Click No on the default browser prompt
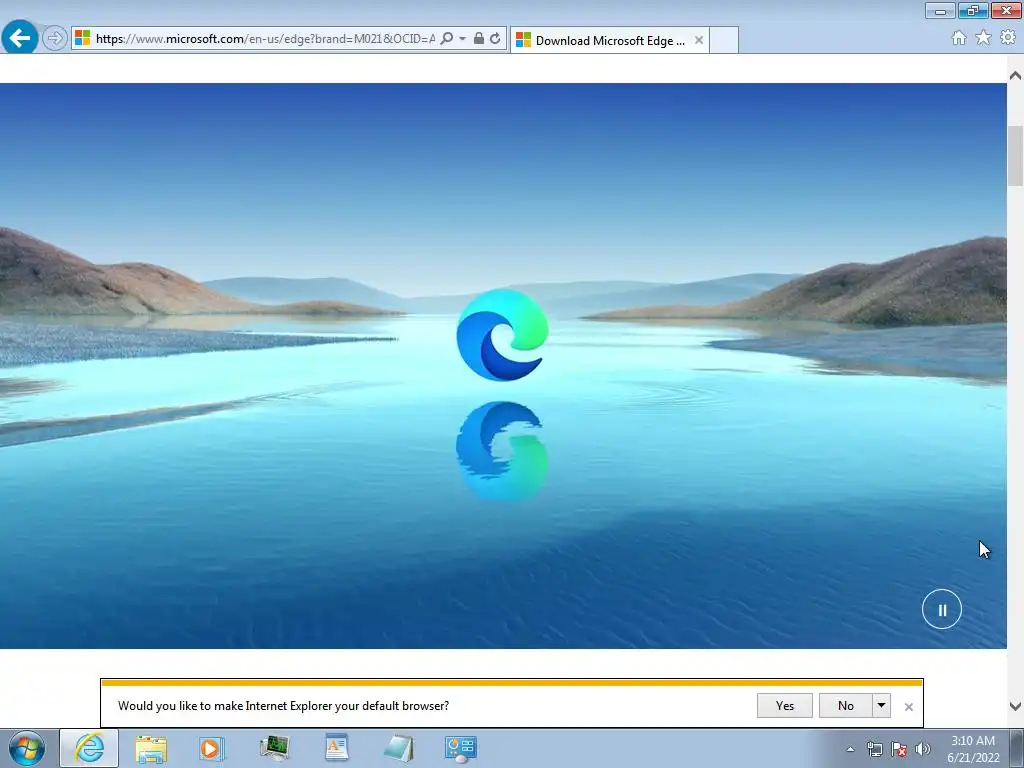 coord(846,705)
